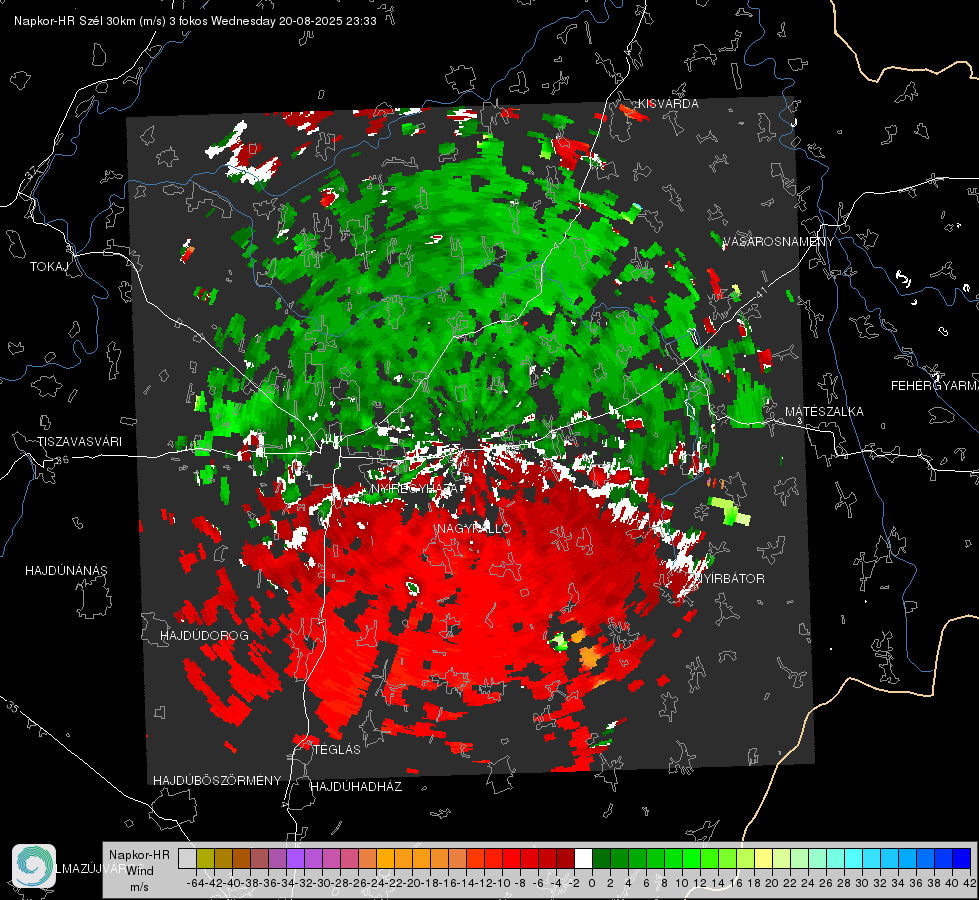Screen dimensions: 979x900
Task: Click the pale yellow legend swatch
Action: (x=764, y=858)
